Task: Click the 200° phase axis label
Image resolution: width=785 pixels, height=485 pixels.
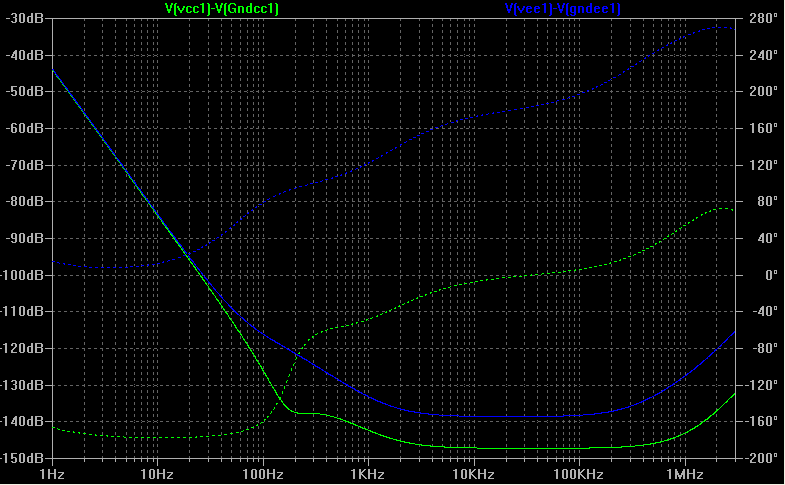Action: tap(764, 92)
